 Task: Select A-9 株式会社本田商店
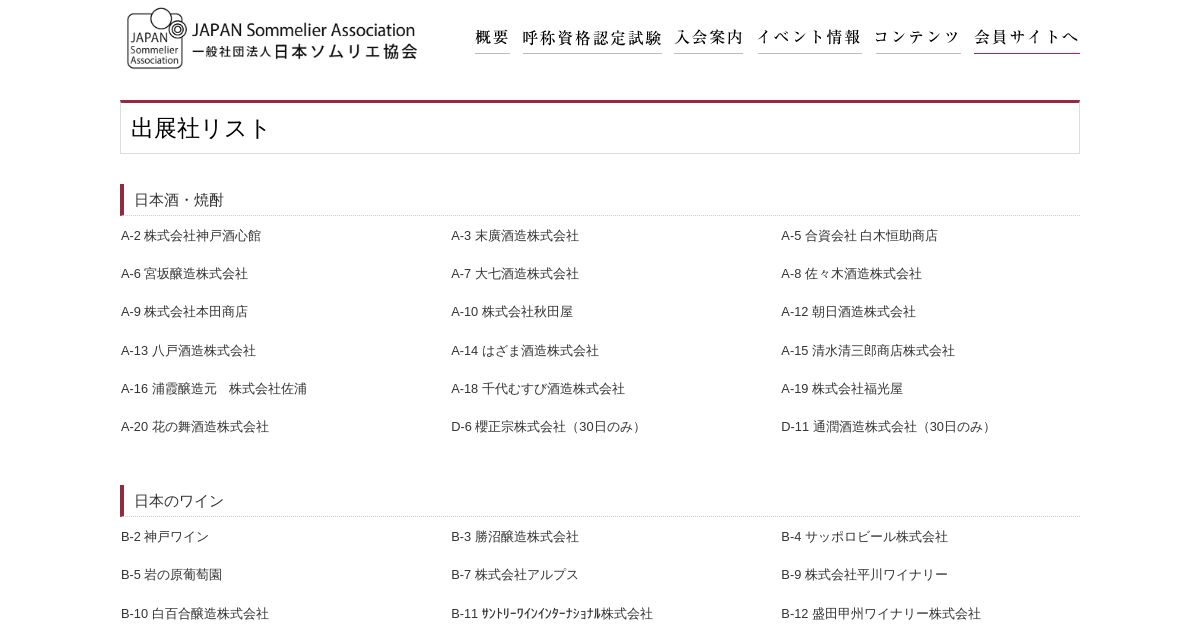(x=184, y=312)
